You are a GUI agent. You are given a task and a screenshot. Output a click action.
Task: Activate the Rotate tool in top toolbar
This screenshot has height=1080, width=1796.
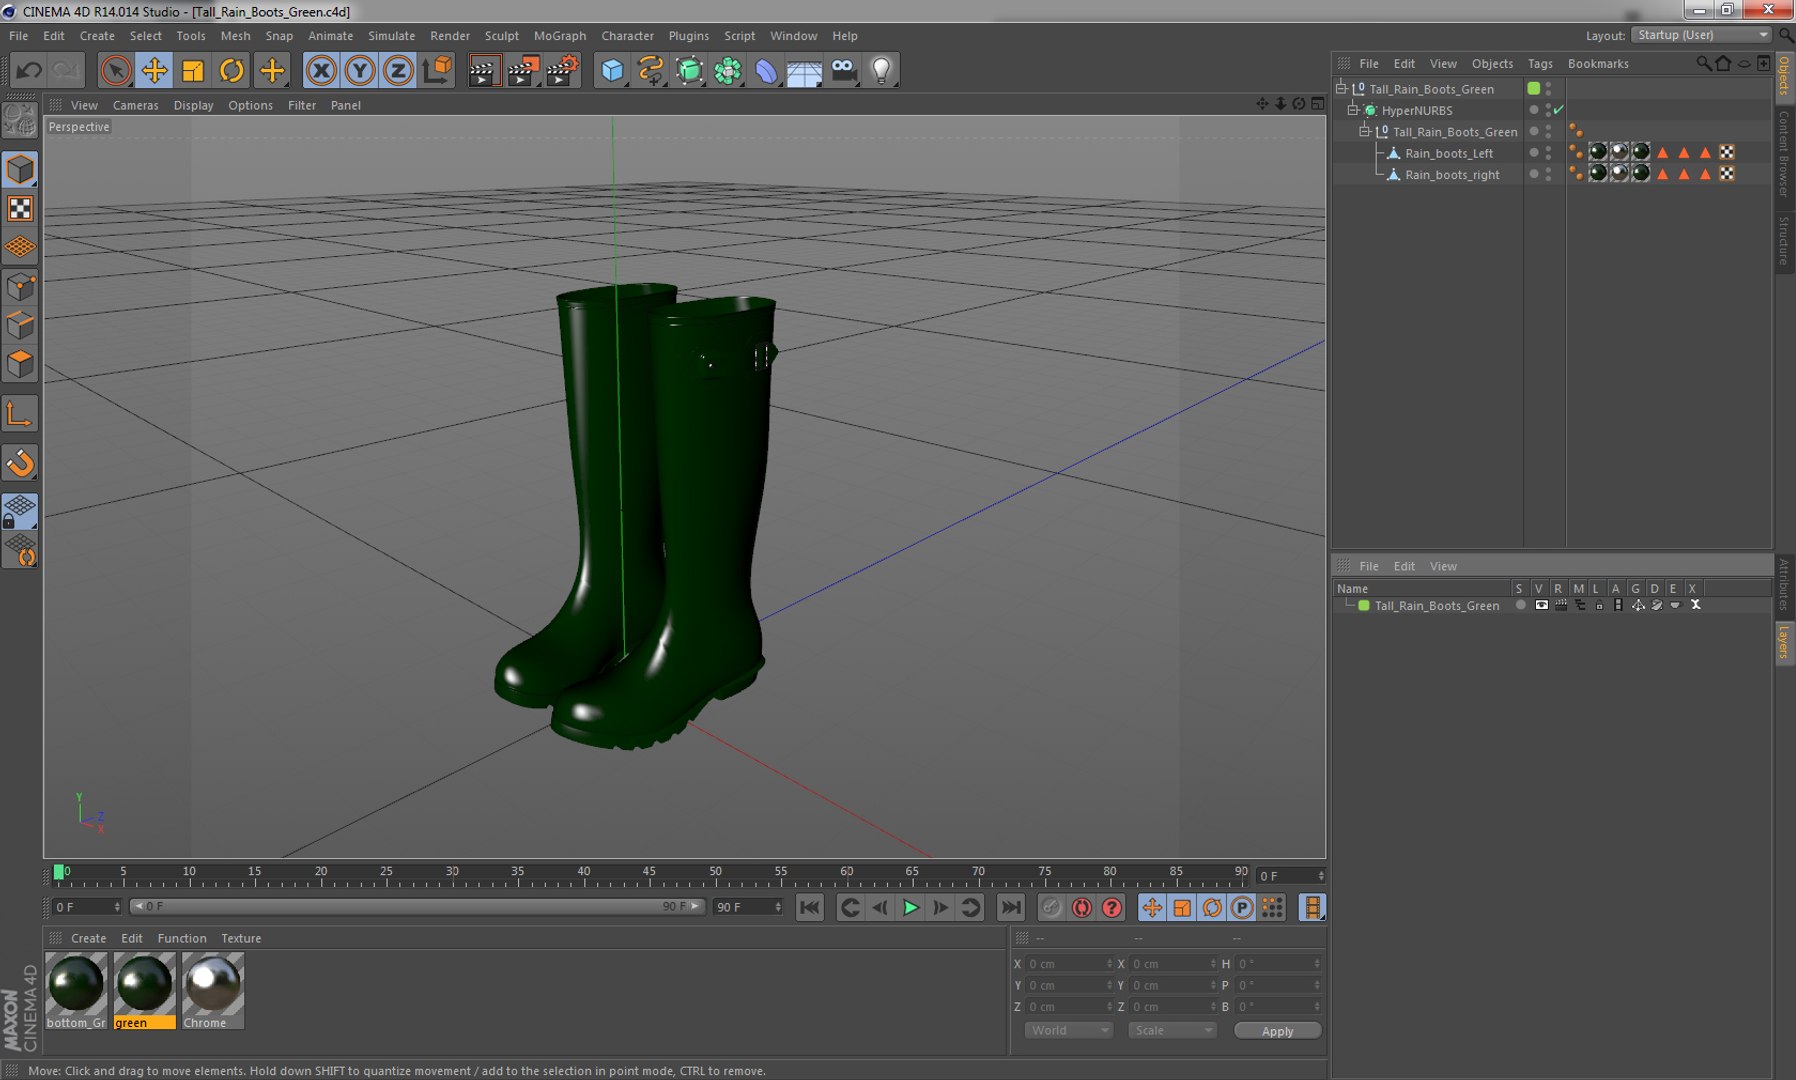[x=232, y=70]
